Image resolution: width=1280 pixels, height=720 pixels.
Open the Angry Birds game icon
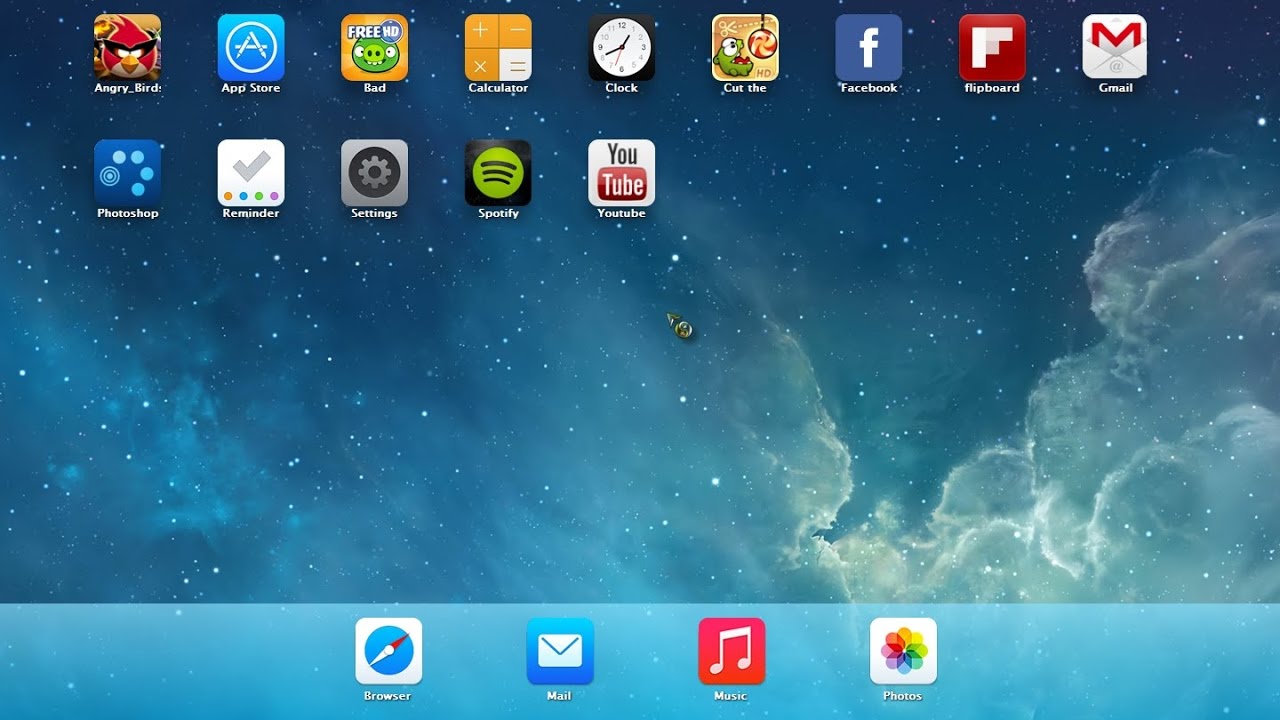[127, 47]
